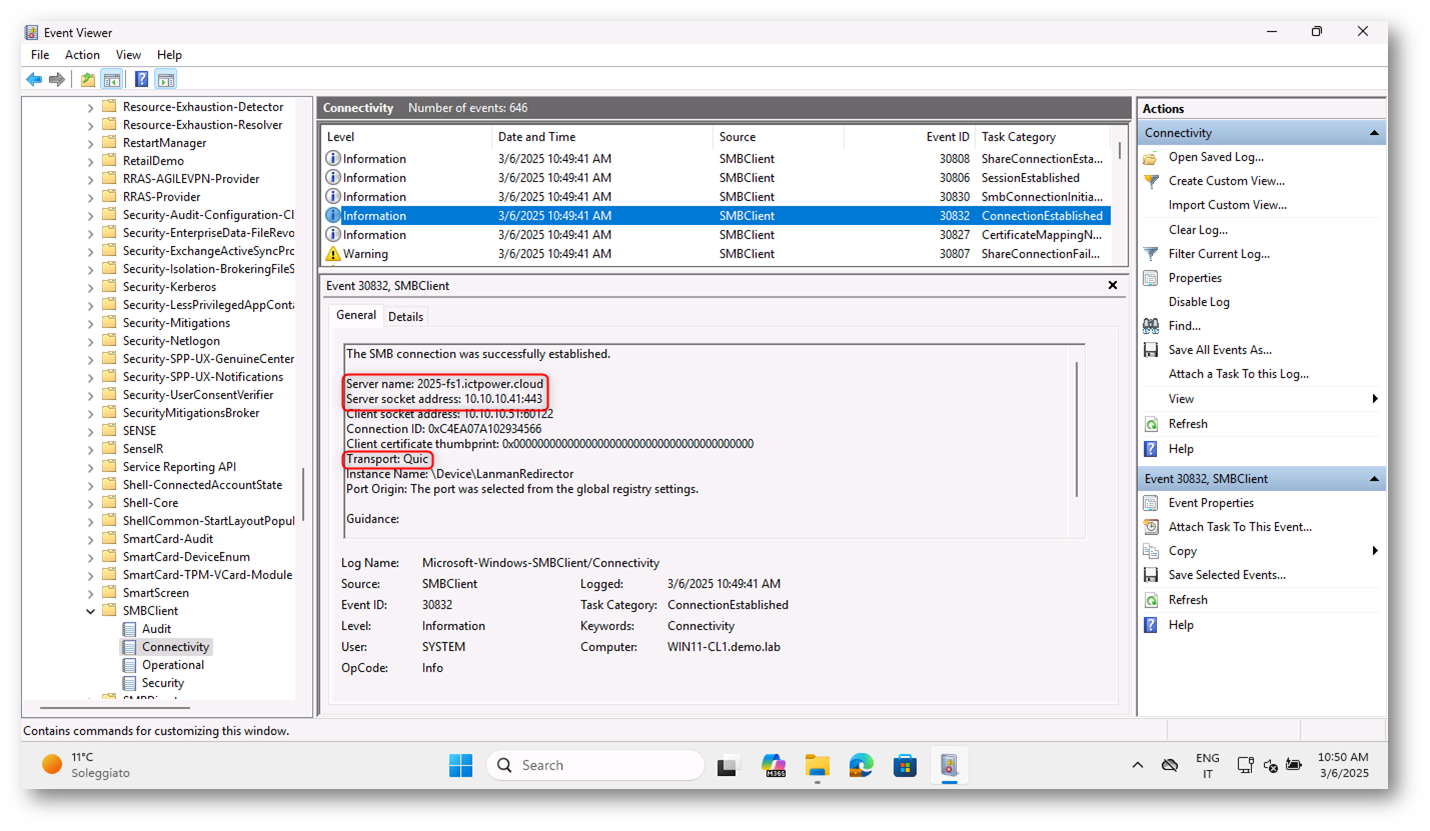This screenshot has height=831, width=1430.
Task: Open File Explorer from the taskbar
Action: coord(818,766)
